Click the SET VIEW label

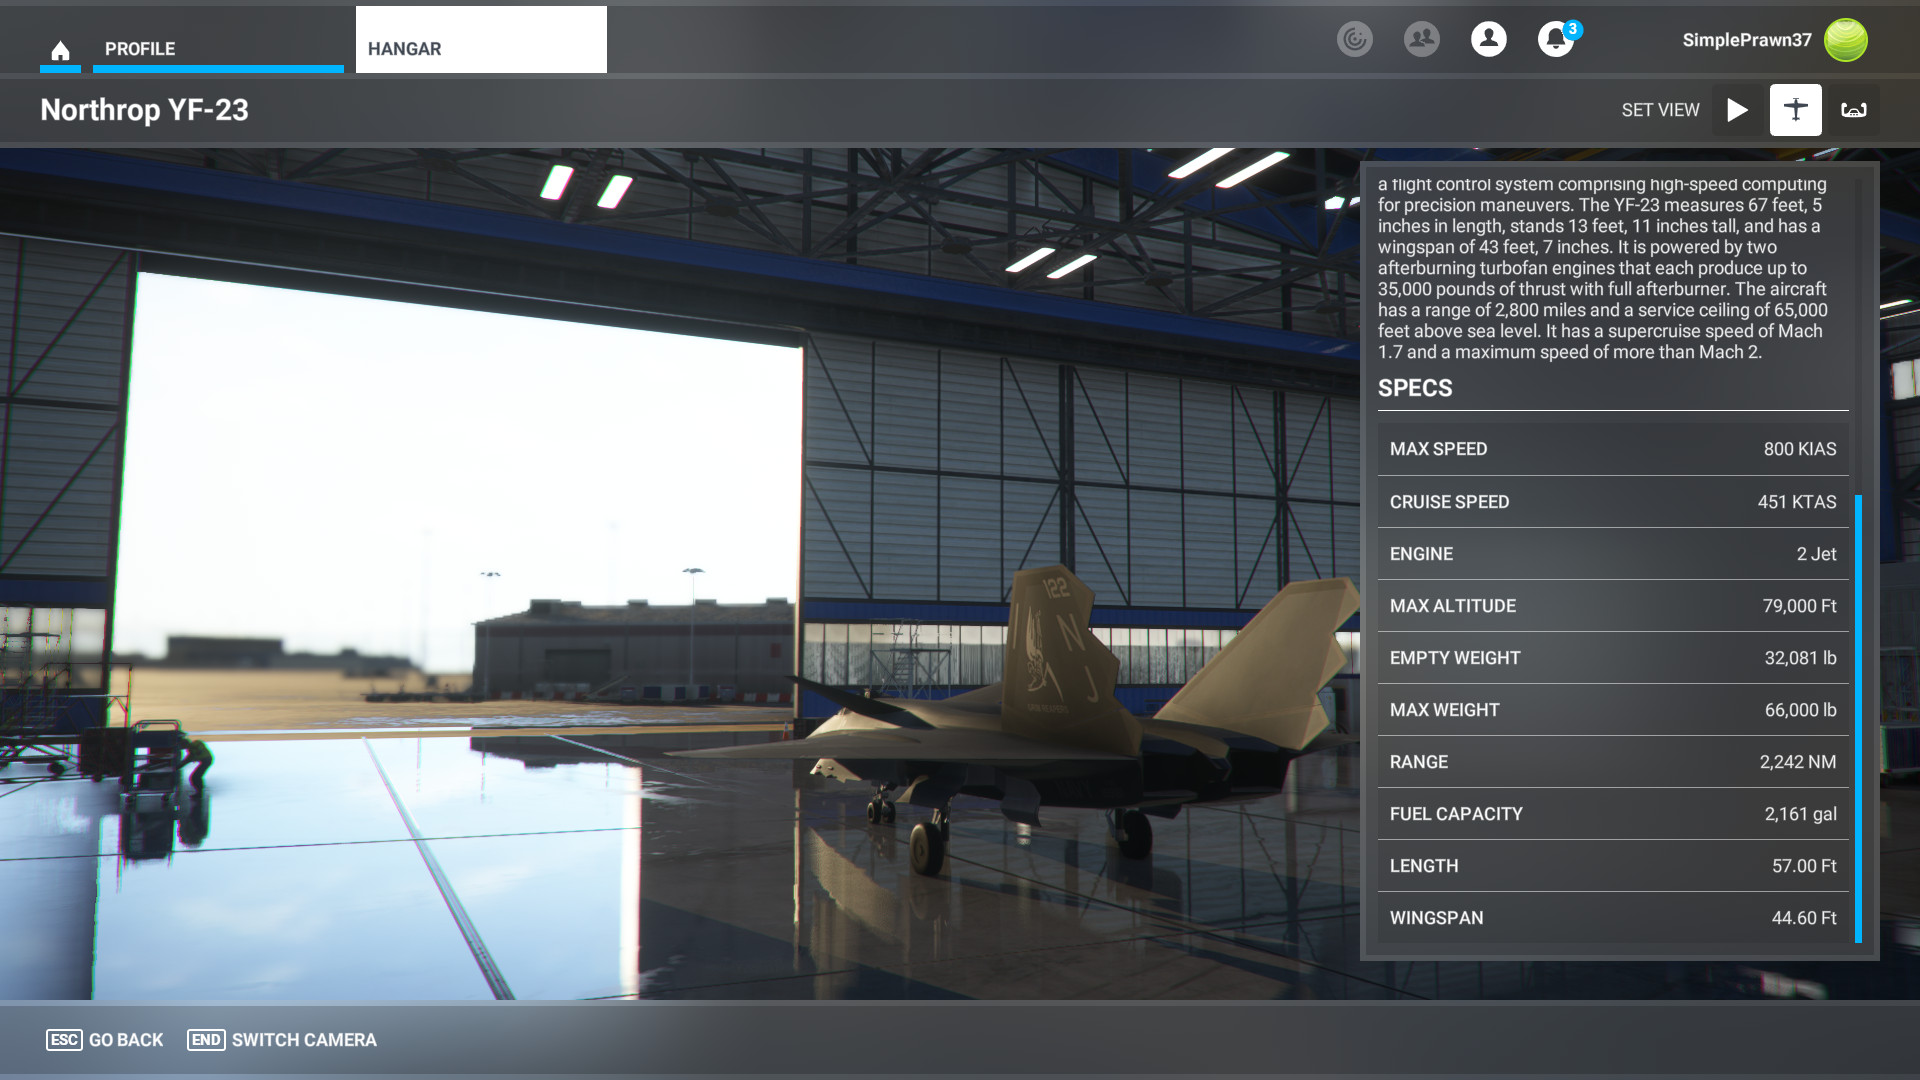click(1660, 110)
